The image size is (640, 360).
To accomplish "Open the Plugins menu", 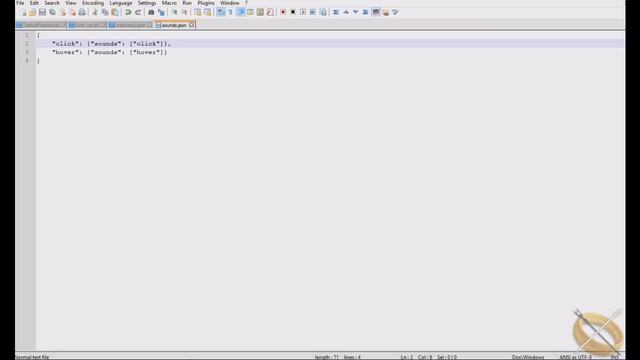I will click(x=206, y=3).
